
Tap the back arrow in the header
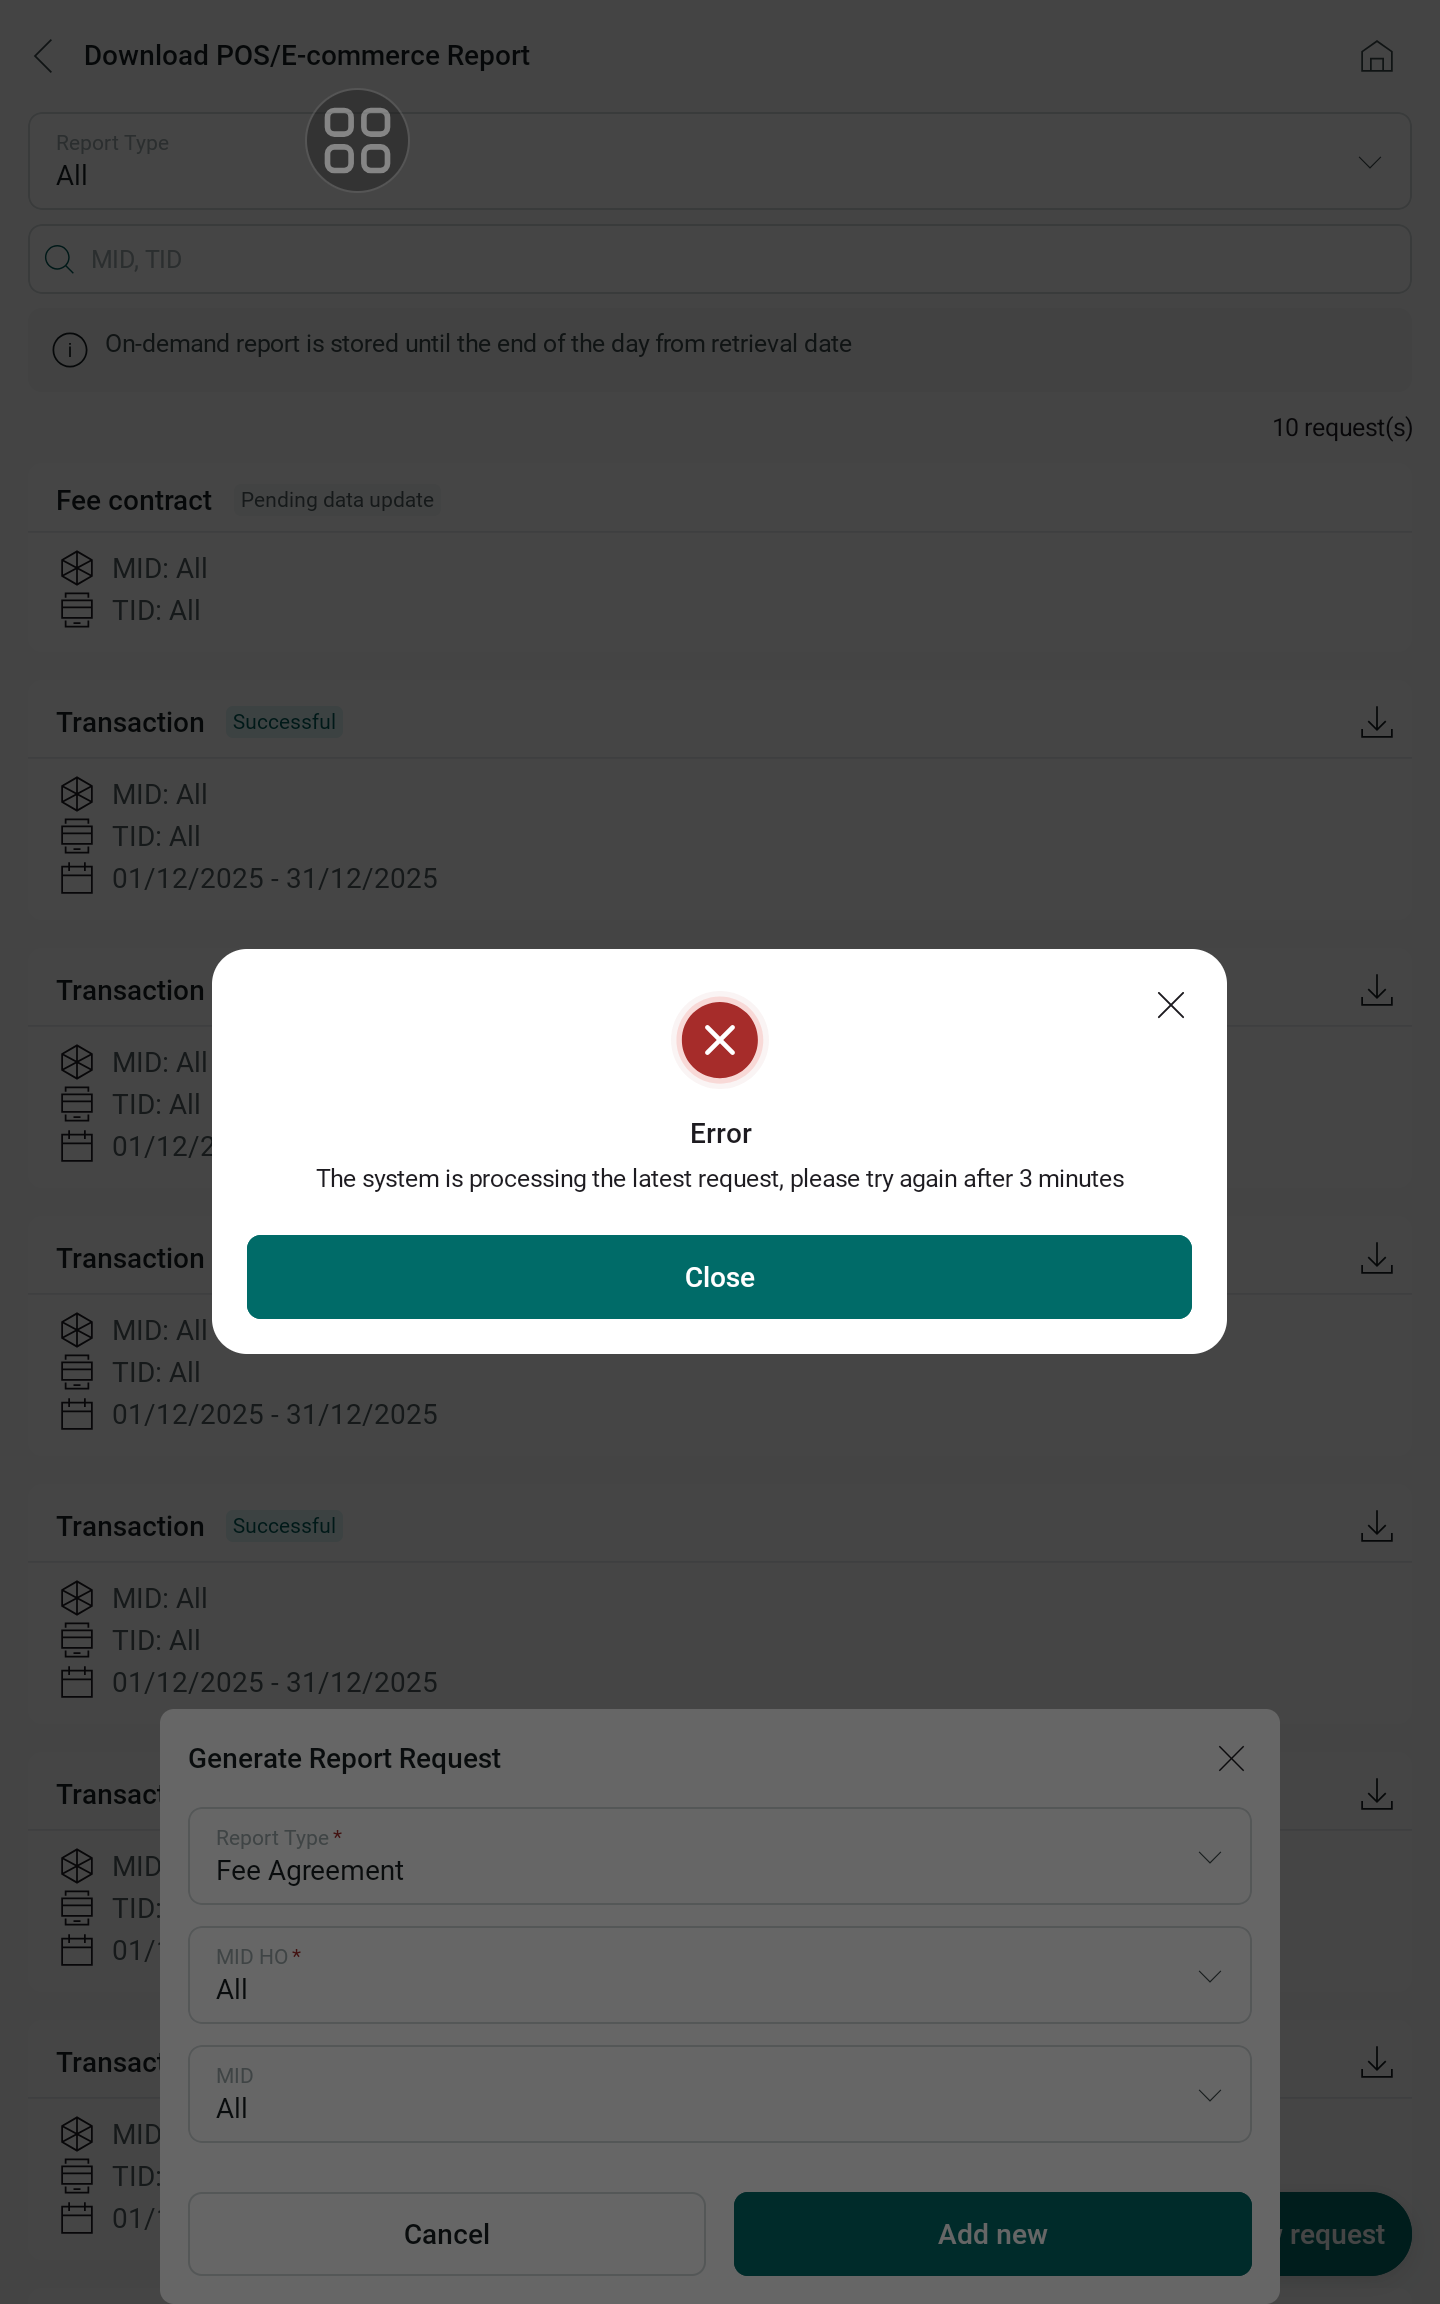pyautogui.click(x=43, y=56)
